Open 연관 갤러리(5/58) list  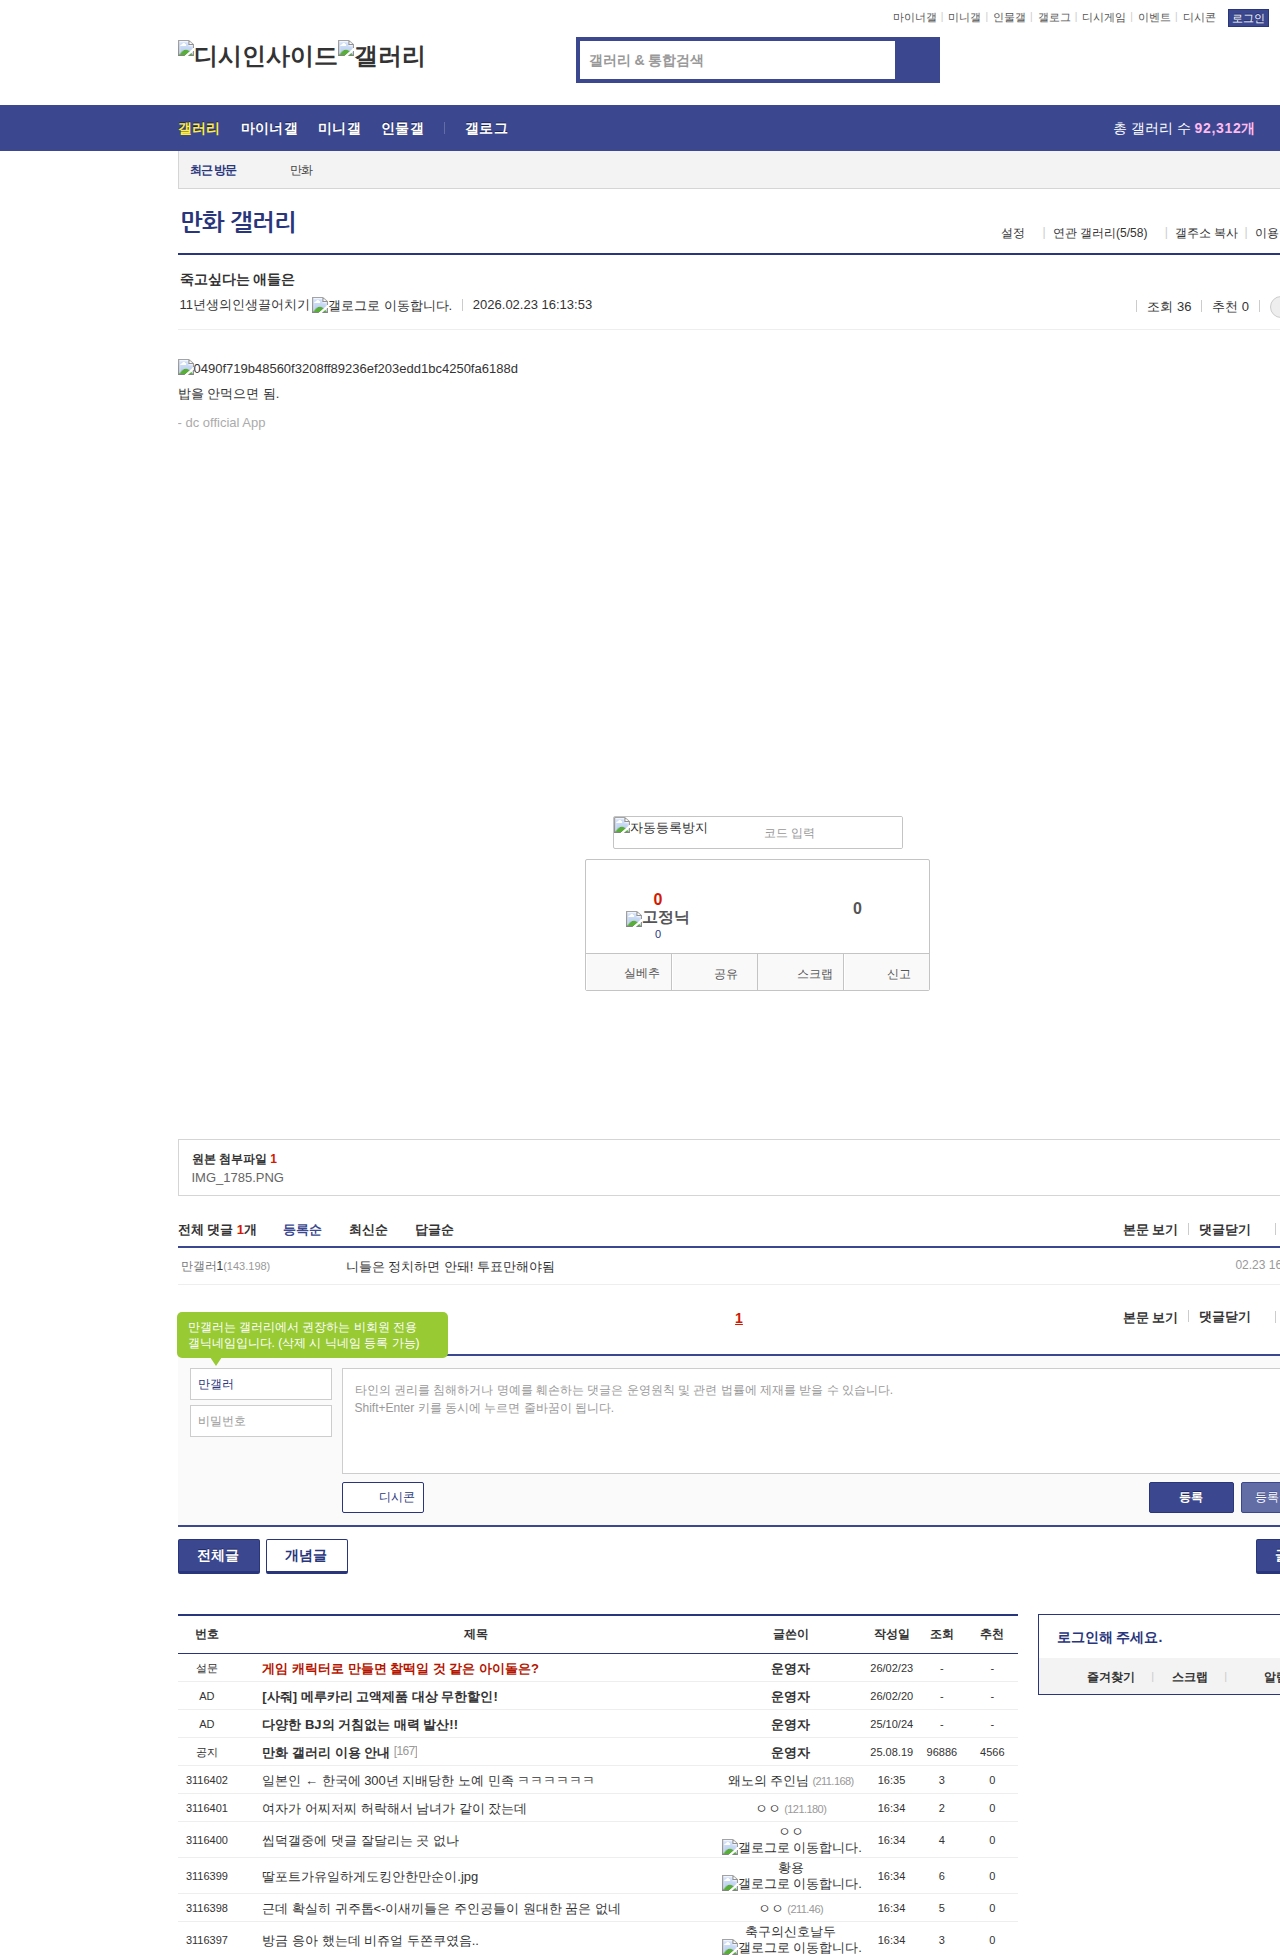[x=1100, y=233]
